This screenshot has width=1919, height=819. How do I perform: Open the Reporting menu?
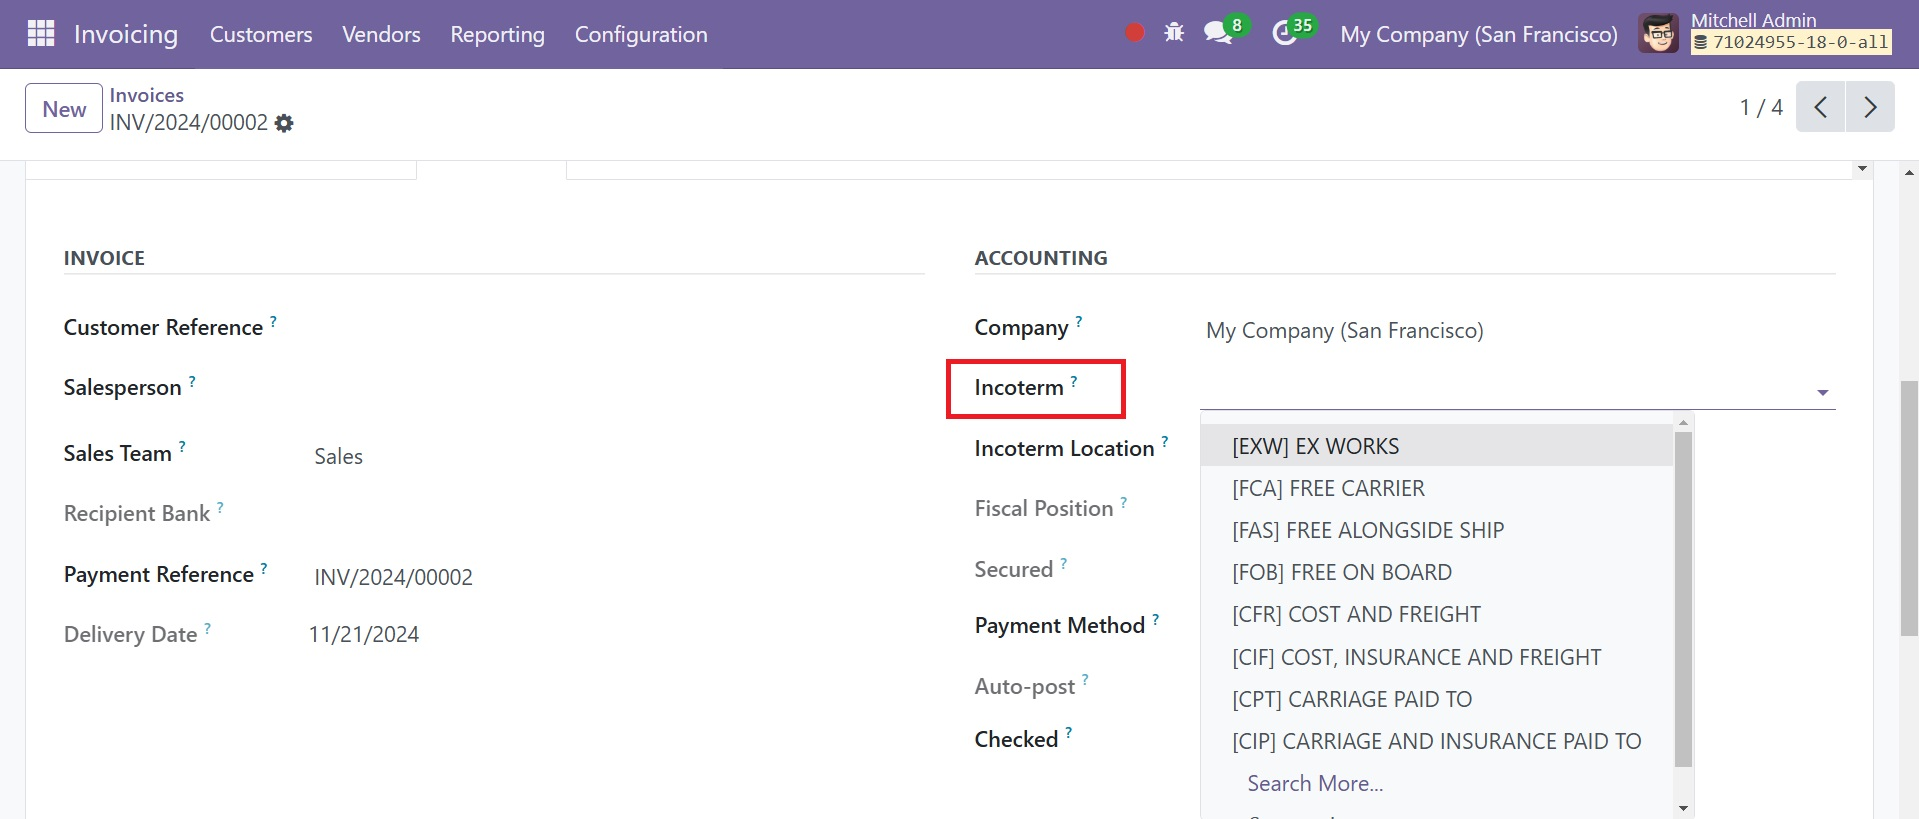click(497, 34)
